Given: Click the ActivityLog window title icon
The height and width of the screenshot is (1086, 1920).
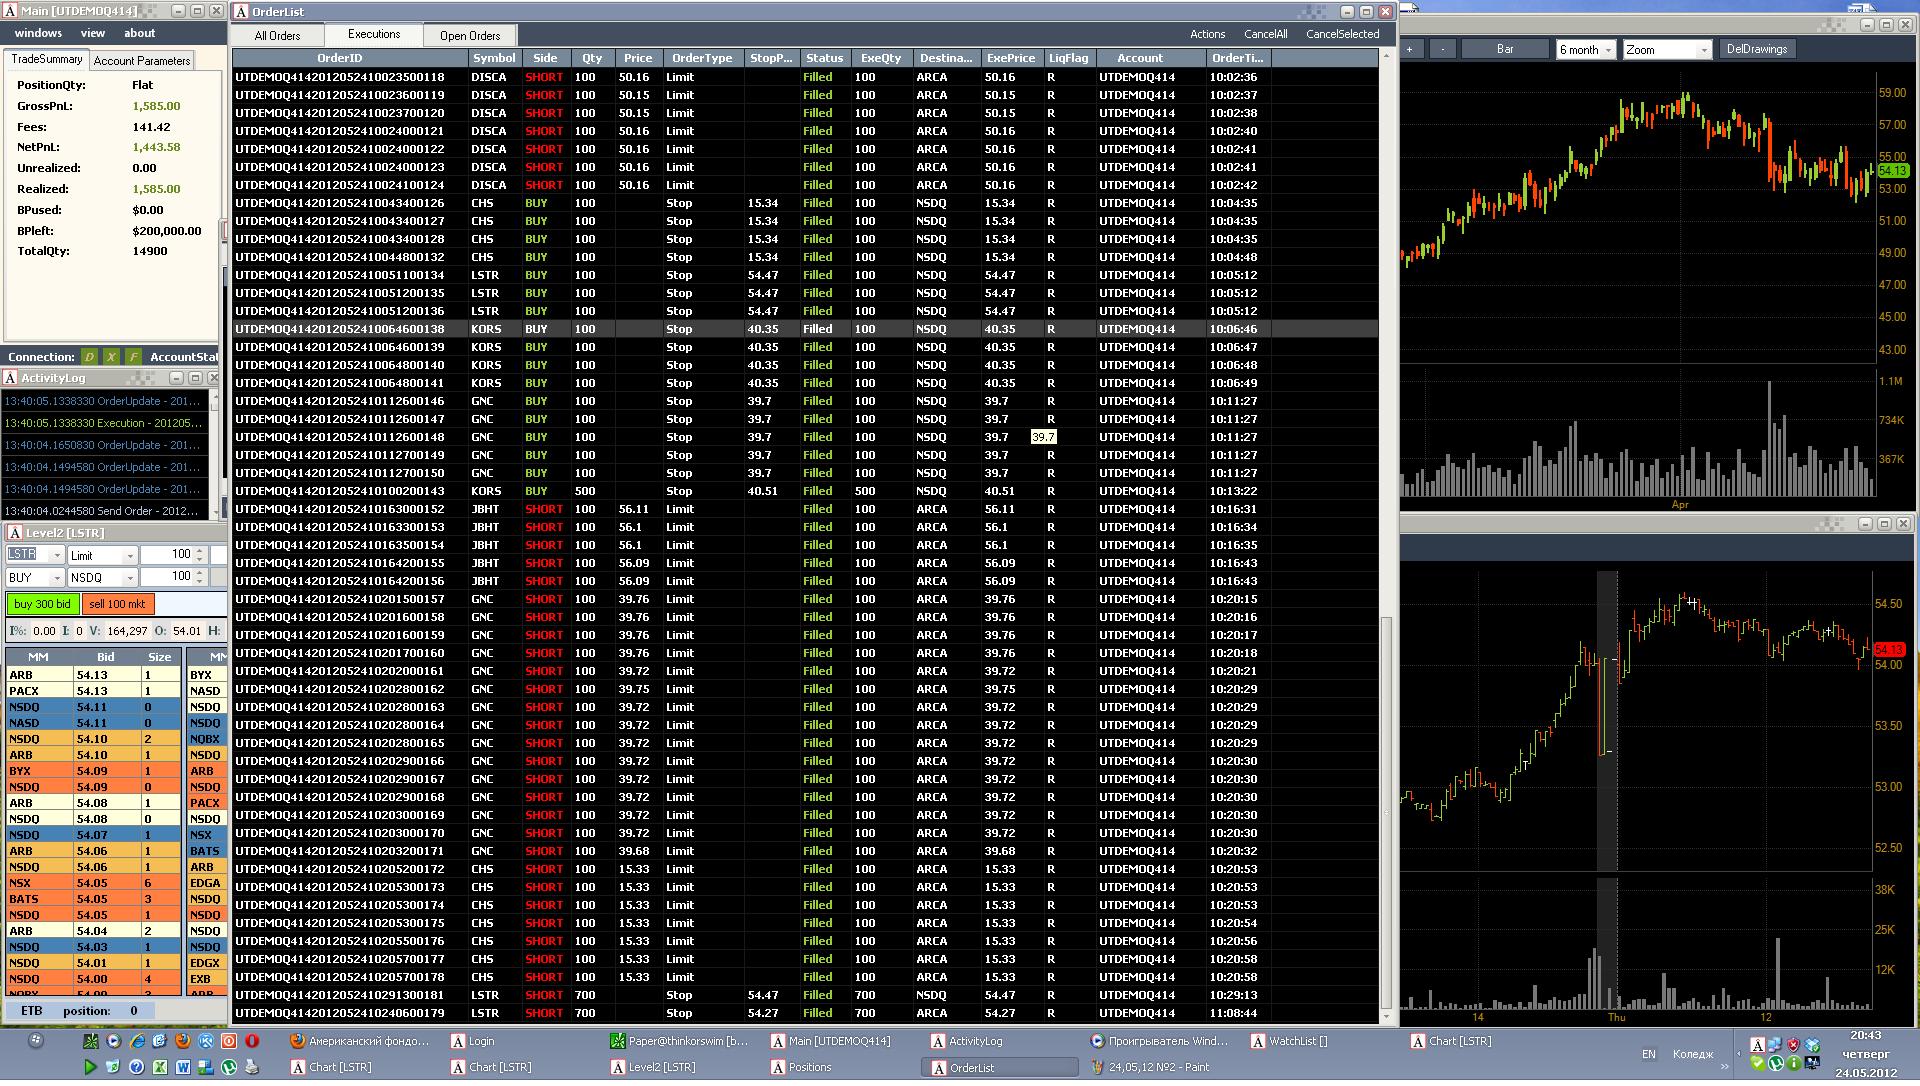Looking at the screenshot, I should point(10,378).
